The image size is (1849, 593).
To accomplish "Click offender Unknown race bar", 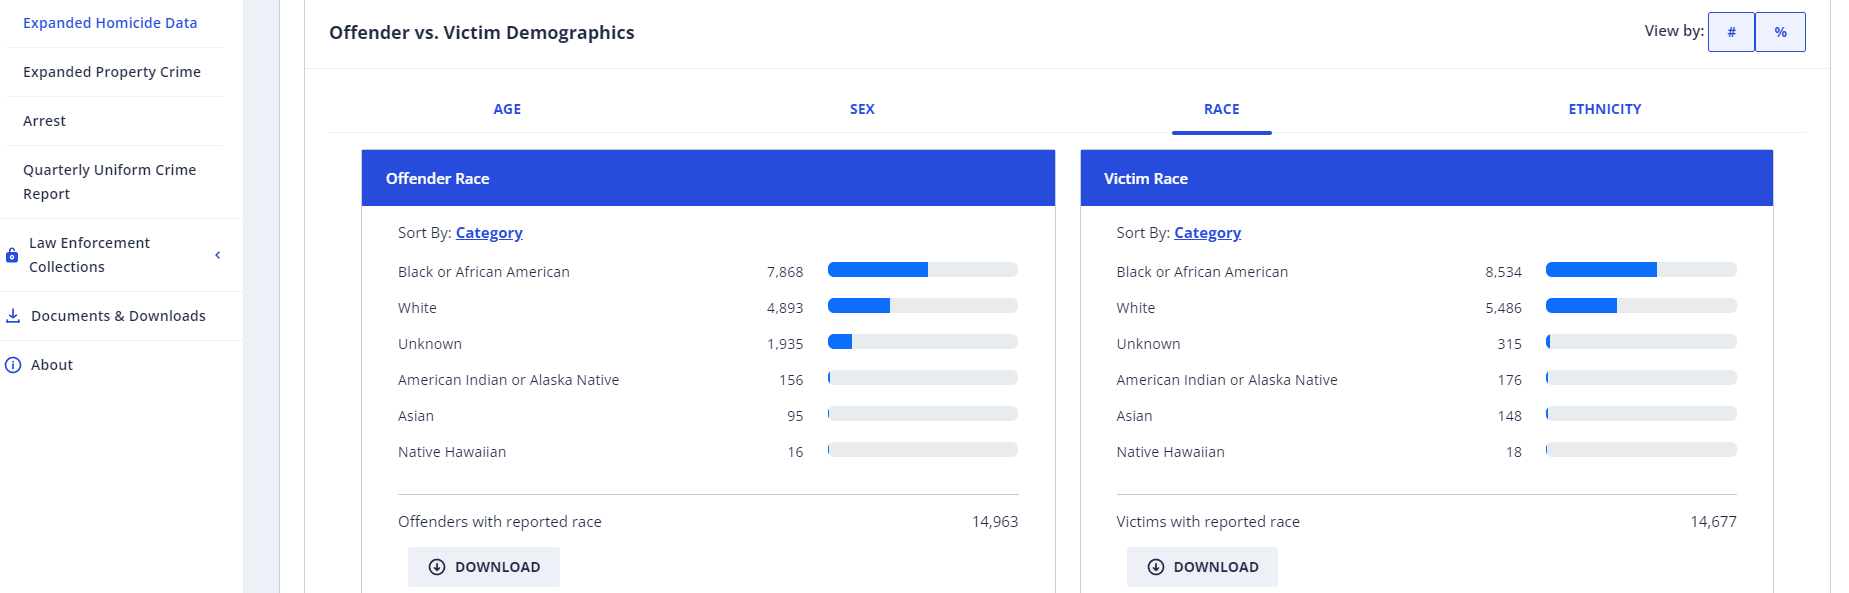I will (923, 342).
